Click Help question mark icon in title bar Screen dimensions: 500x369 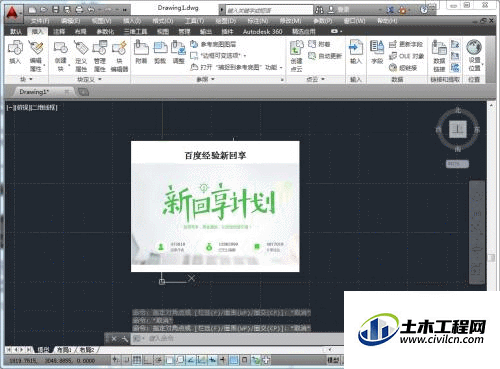pyautogui.click(x=424, y=10)
